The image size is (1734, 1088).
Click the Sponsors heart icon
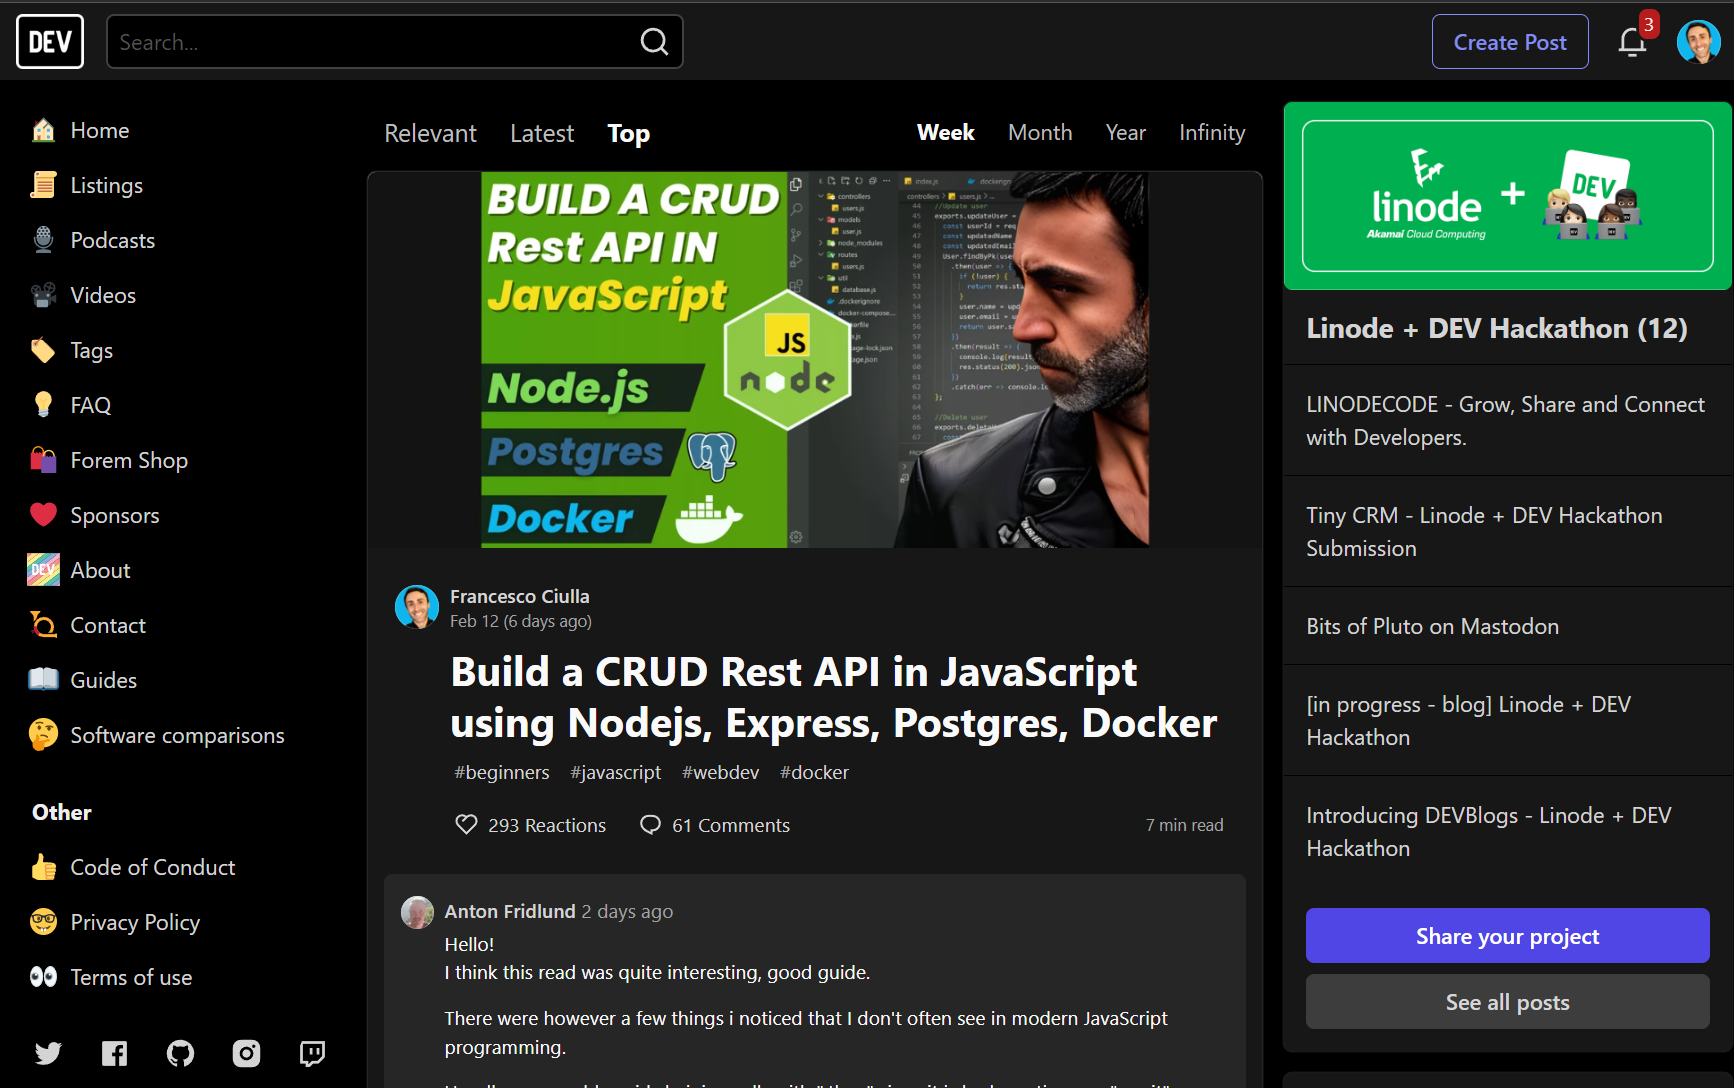pyautogui.click(x=43, y=515)
